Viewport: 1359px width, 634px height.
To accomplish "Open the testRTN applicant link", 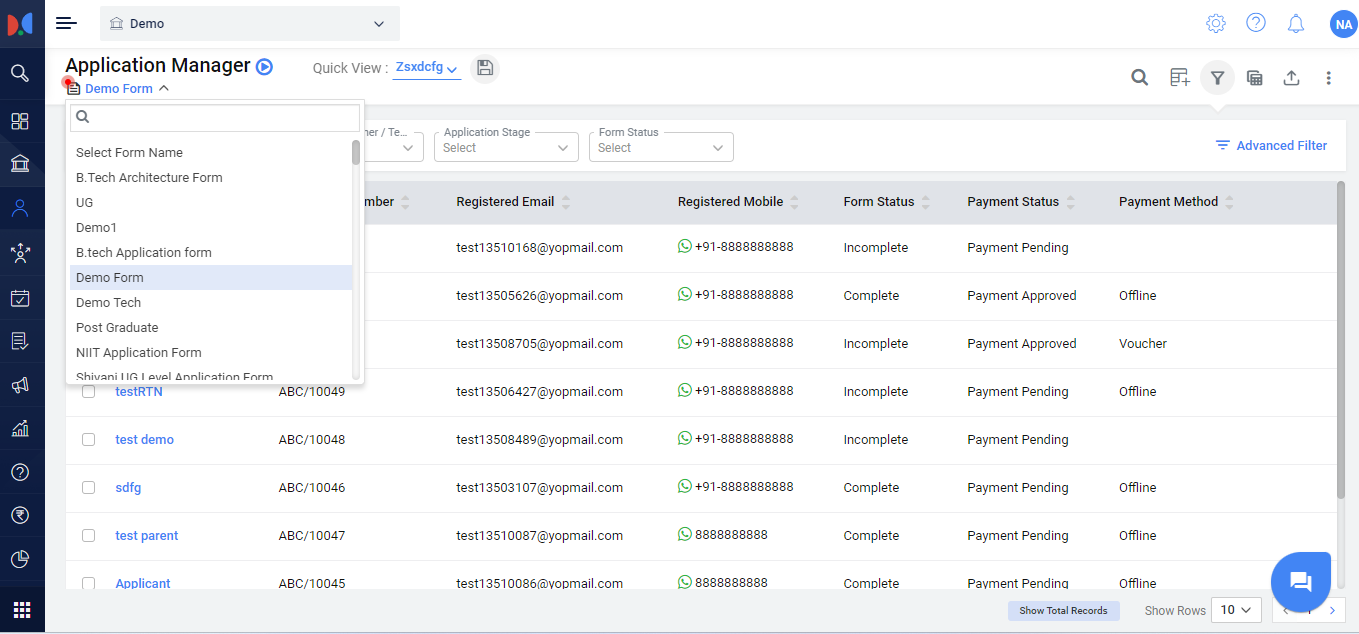I will point(139,392).
